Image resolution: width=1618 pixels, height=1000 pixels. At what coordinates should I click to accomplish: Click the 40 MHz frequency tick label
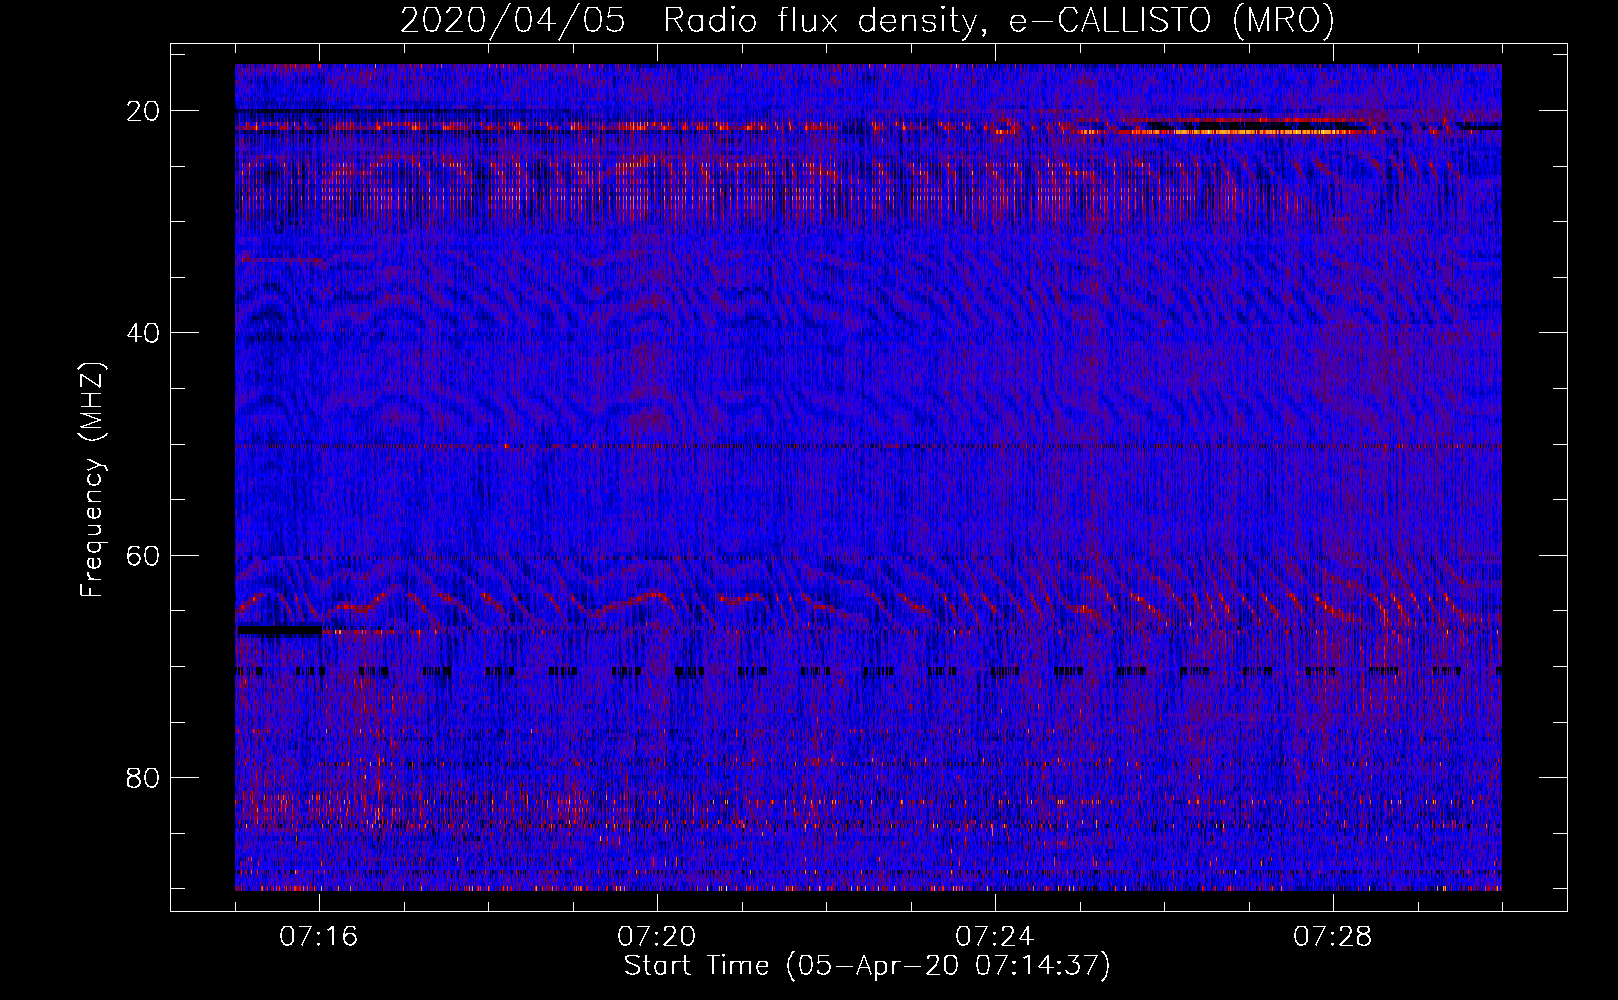point(143,333)
